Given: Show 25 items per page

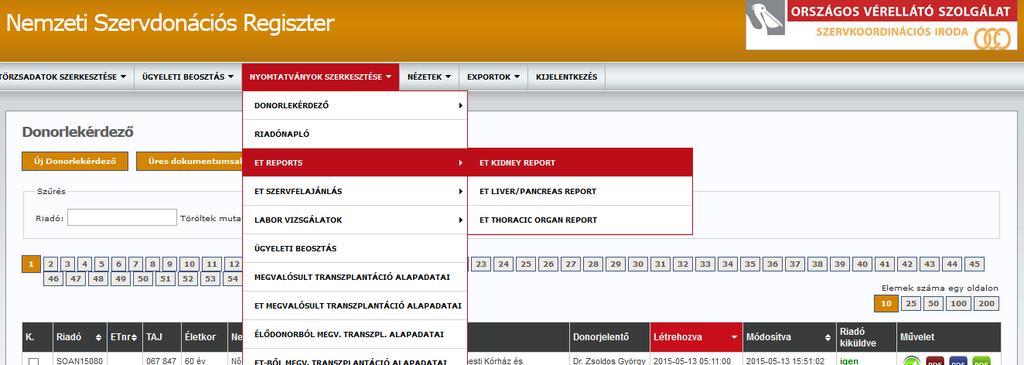Looking at the screenshot, I should pos(910,304).
